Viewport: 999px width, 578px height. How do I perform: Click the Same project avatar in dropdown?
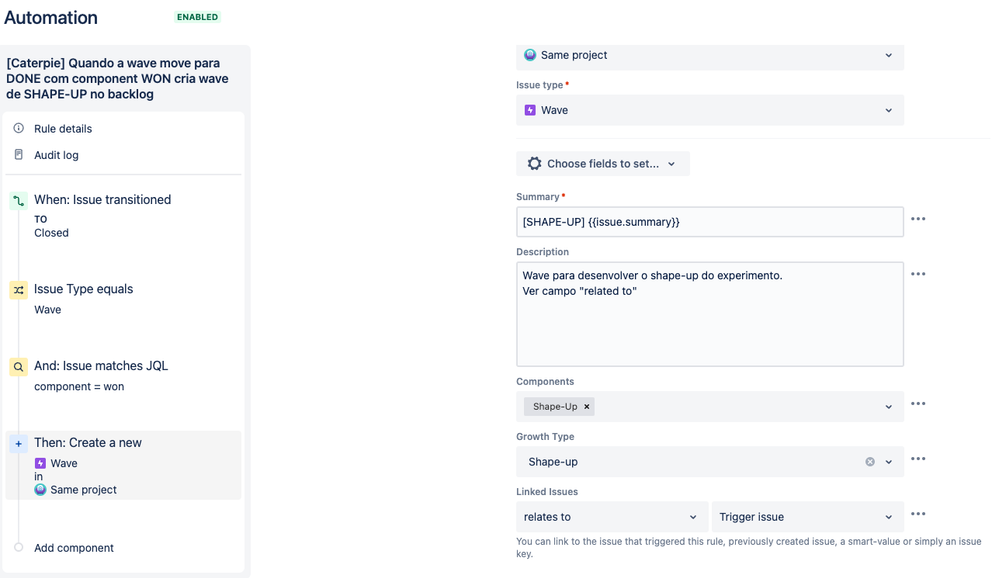pos(530,55)
